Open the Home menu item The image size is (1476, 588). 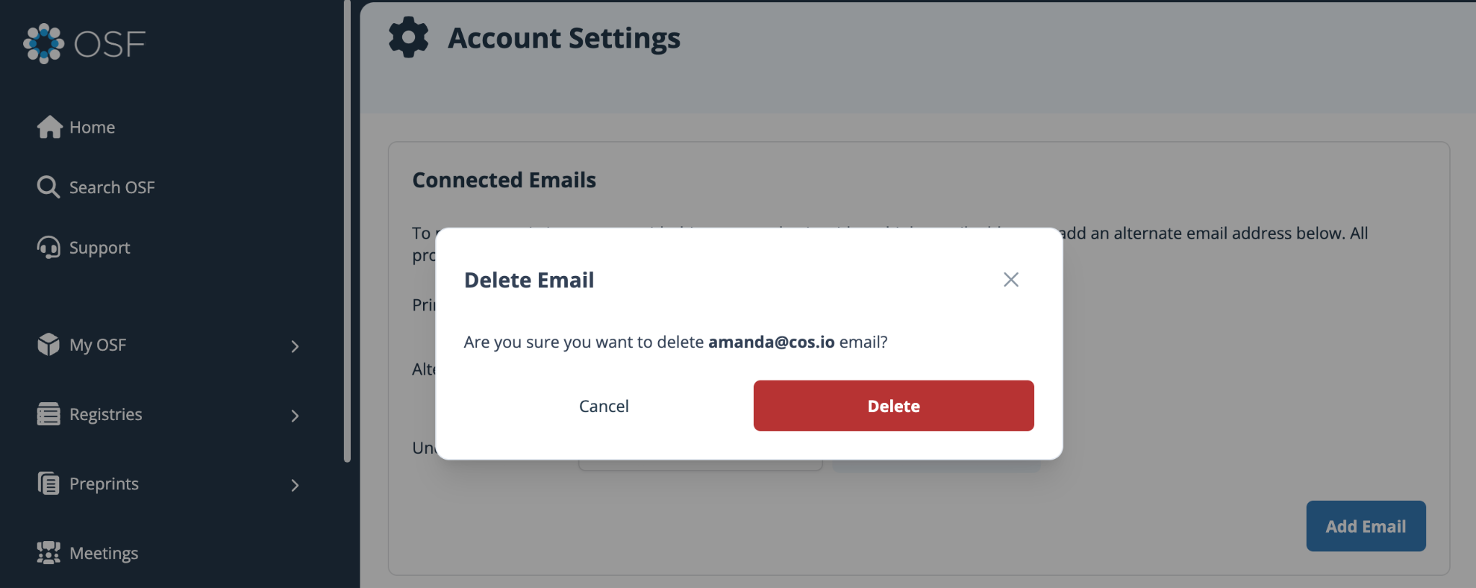click(92, 127)
